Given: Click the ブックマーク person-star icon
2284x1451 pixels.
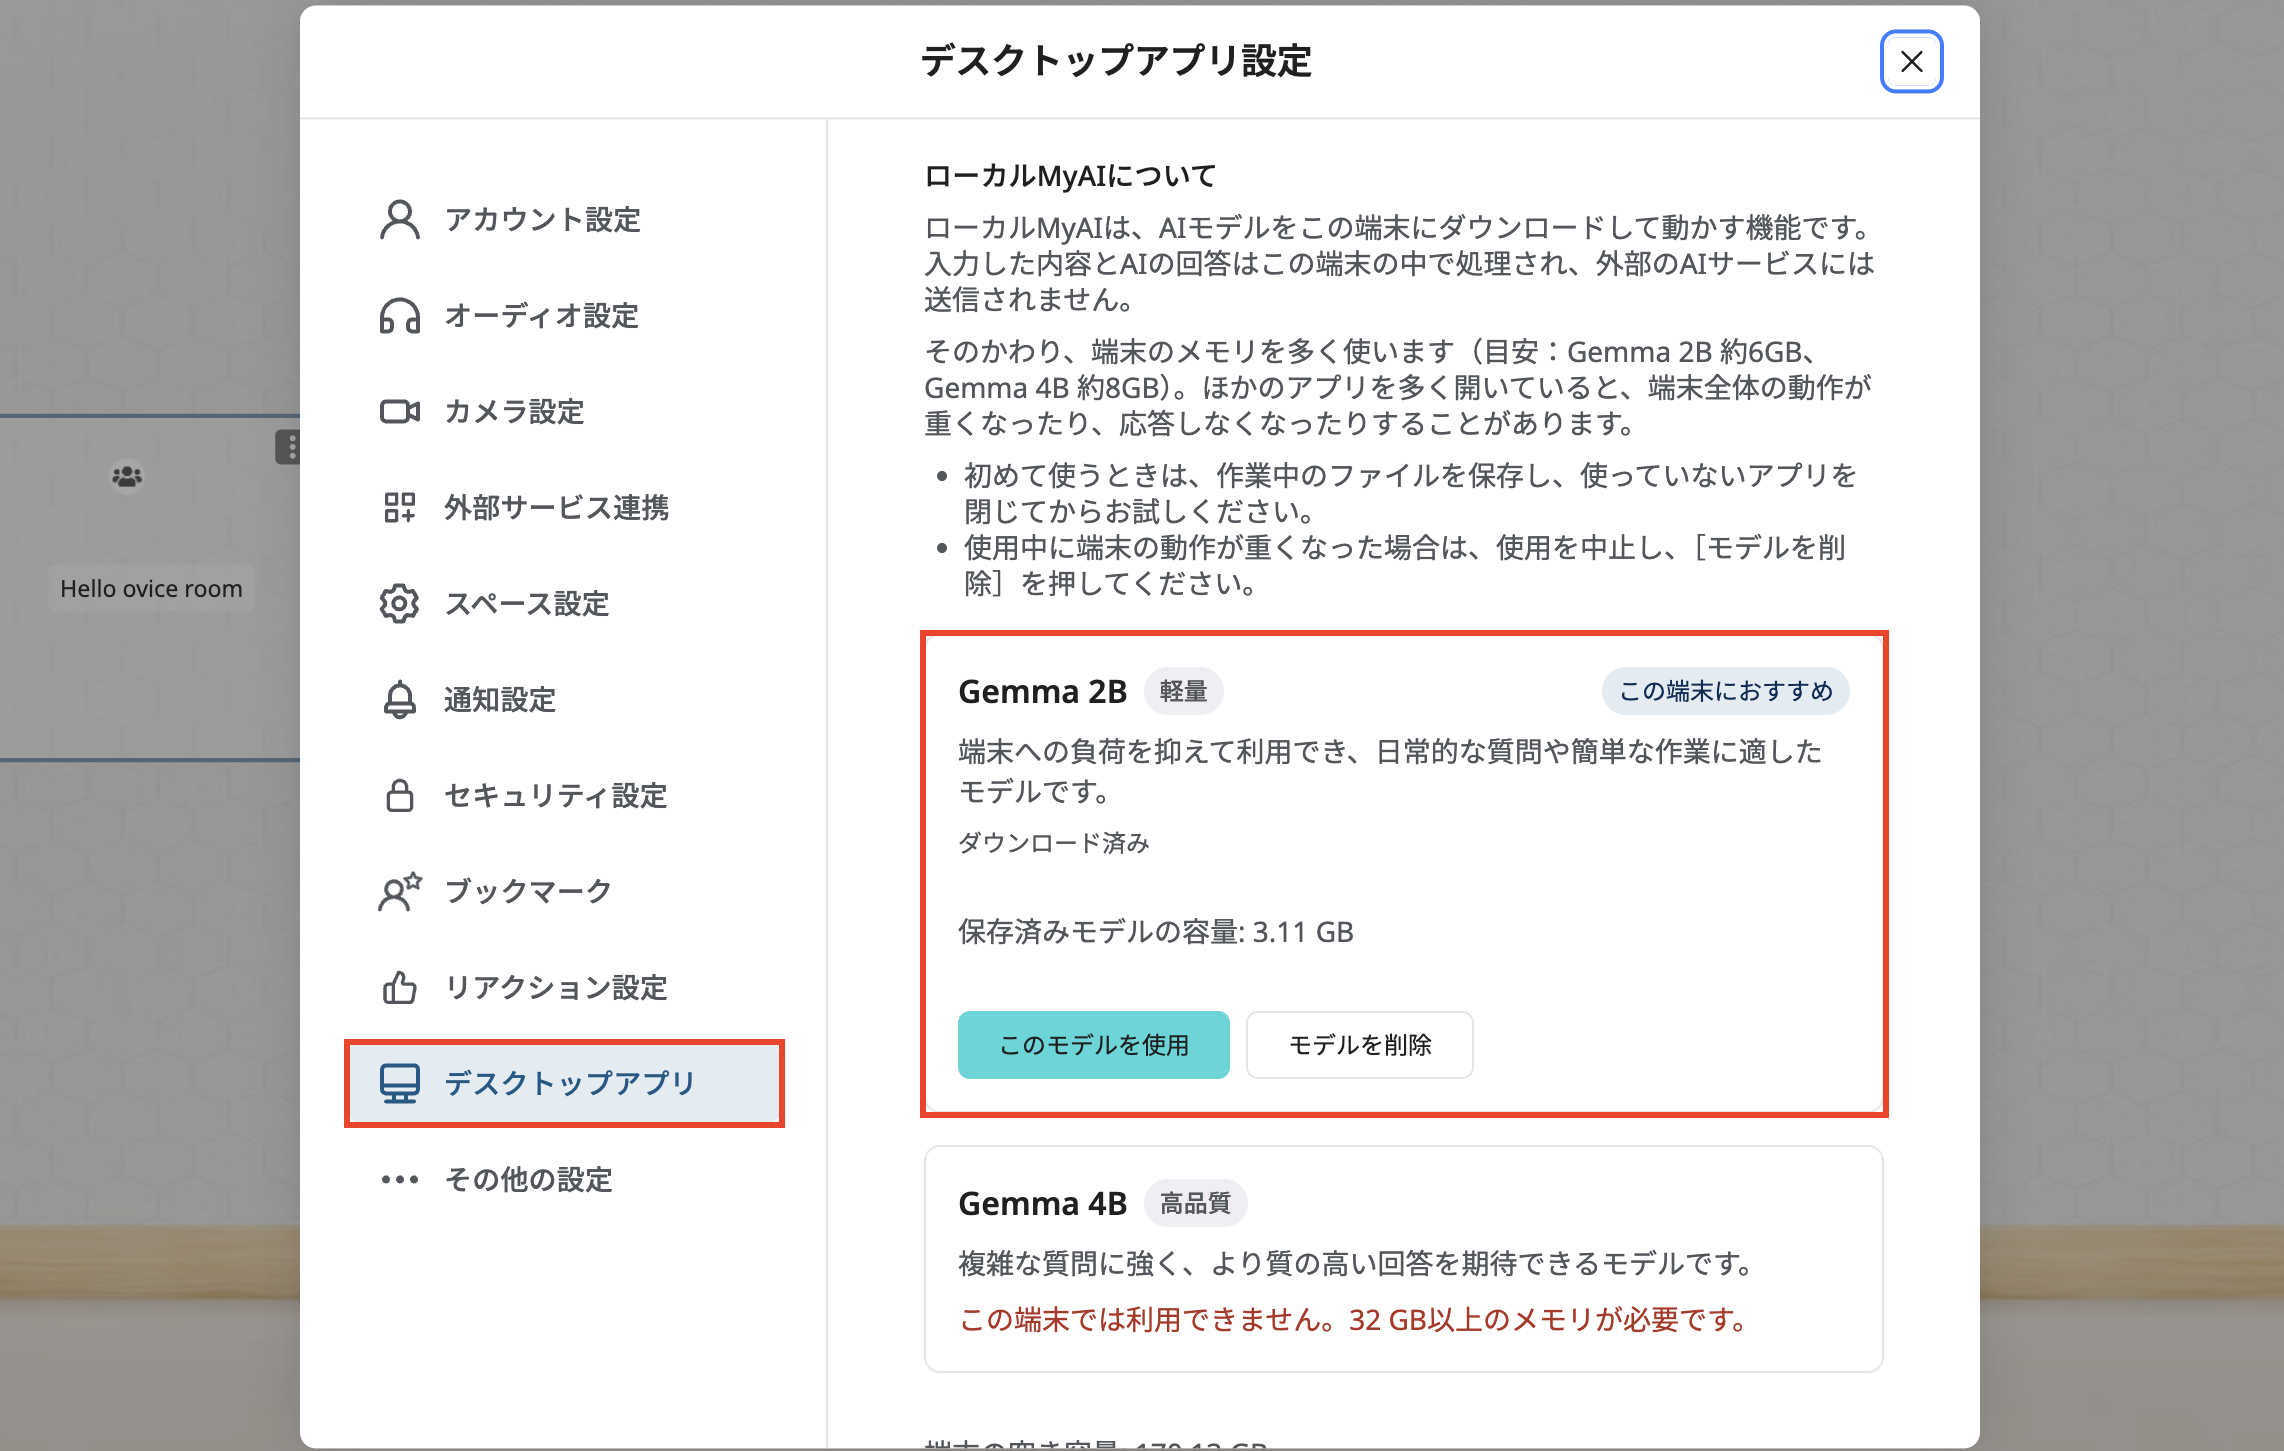Looking at the screenshot, I should coord(400,891).
